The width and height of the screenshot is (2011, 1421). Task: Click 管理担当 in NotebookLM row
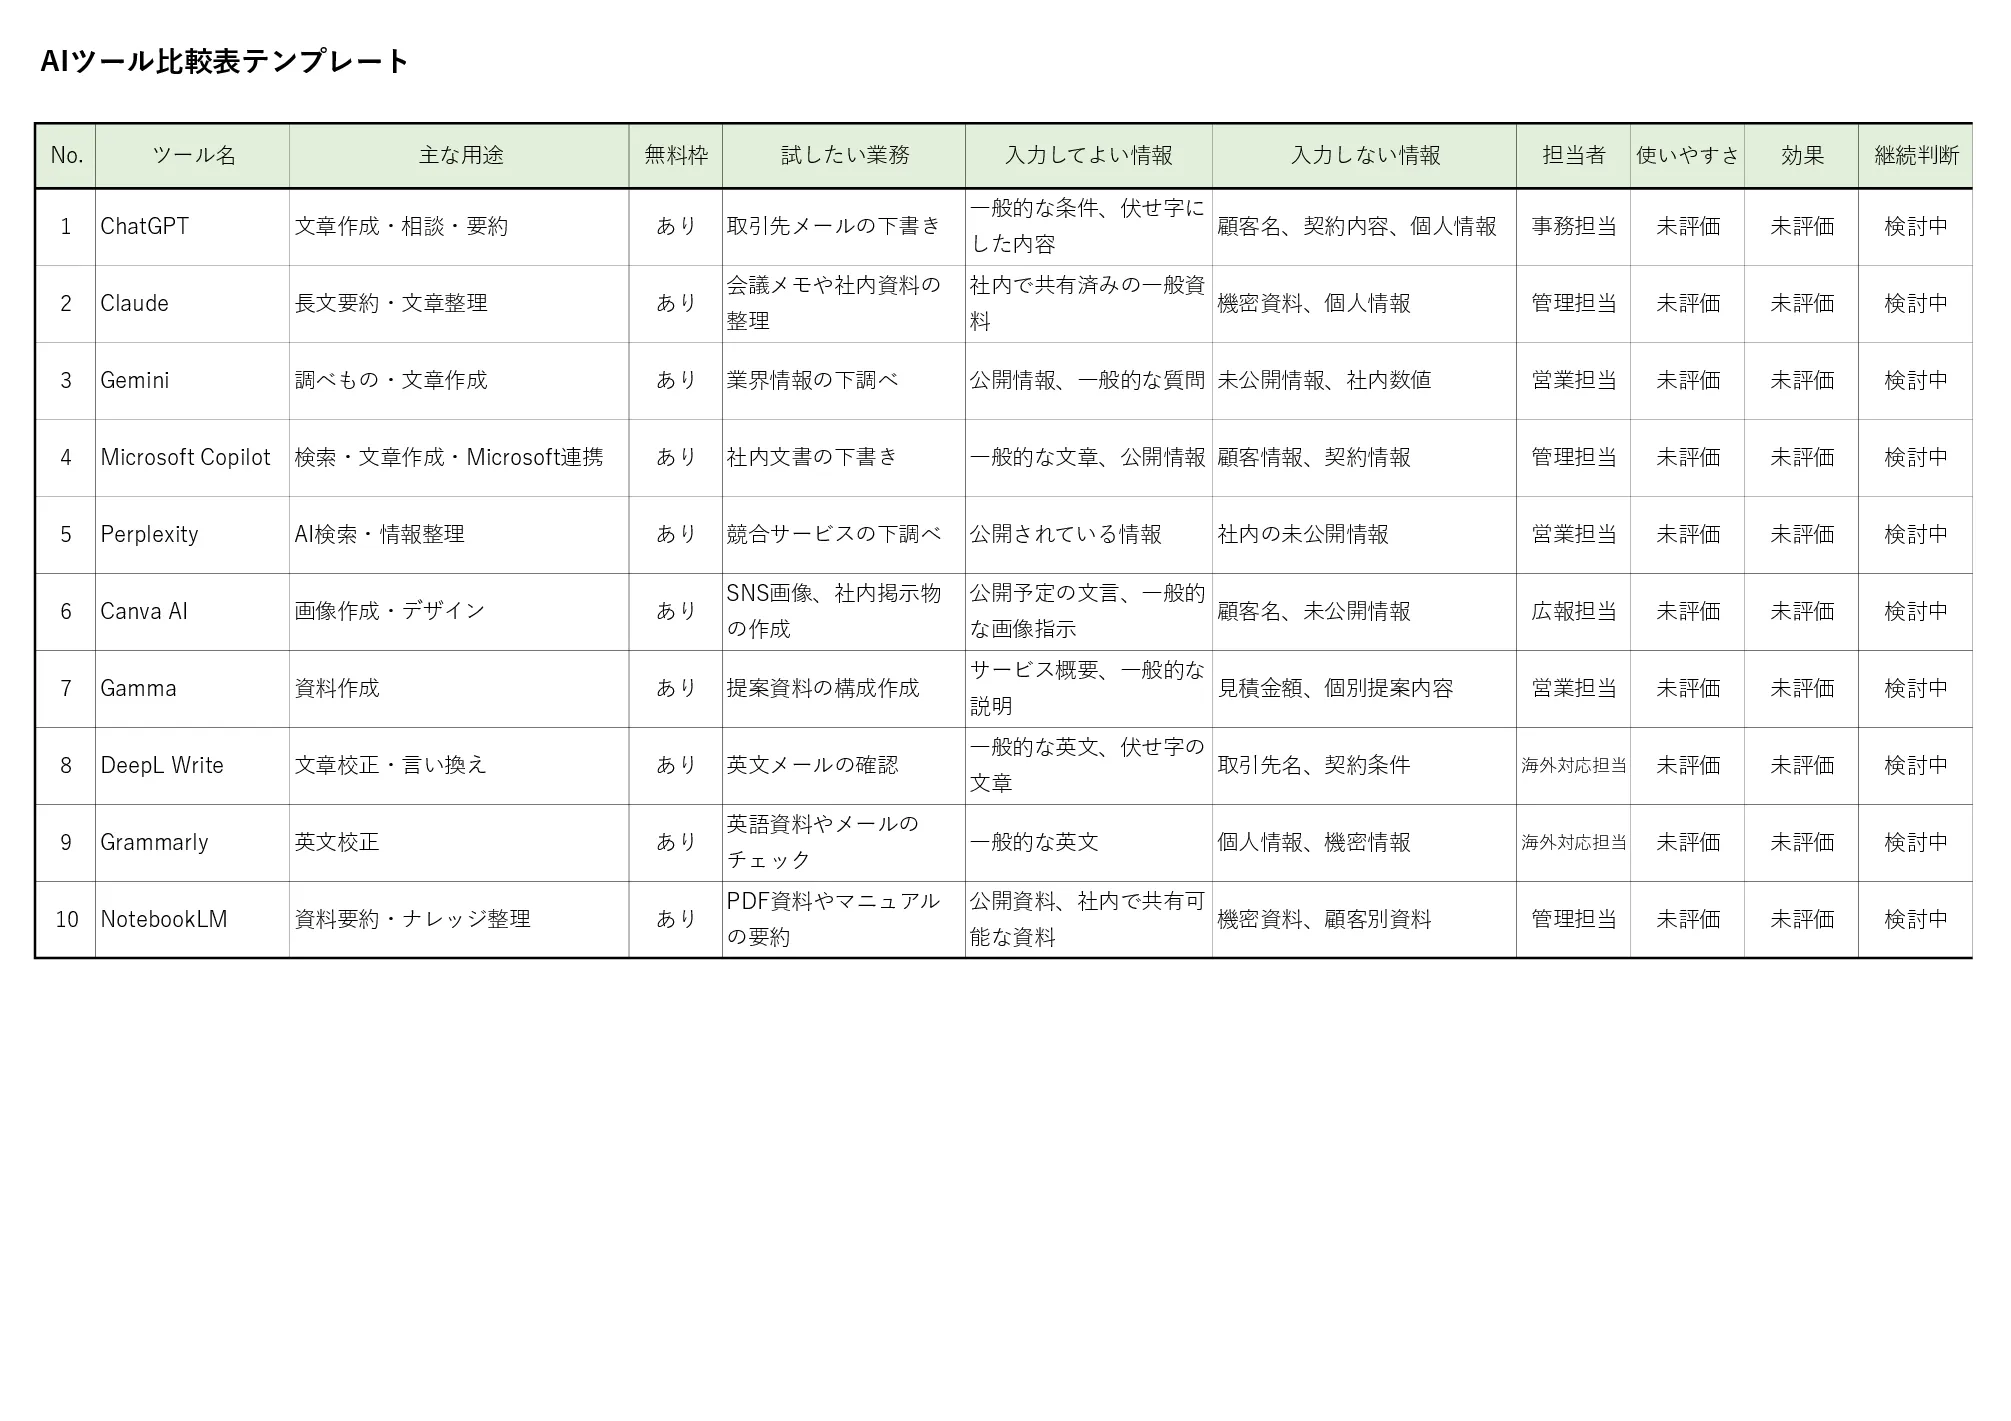click(1574, 920)
